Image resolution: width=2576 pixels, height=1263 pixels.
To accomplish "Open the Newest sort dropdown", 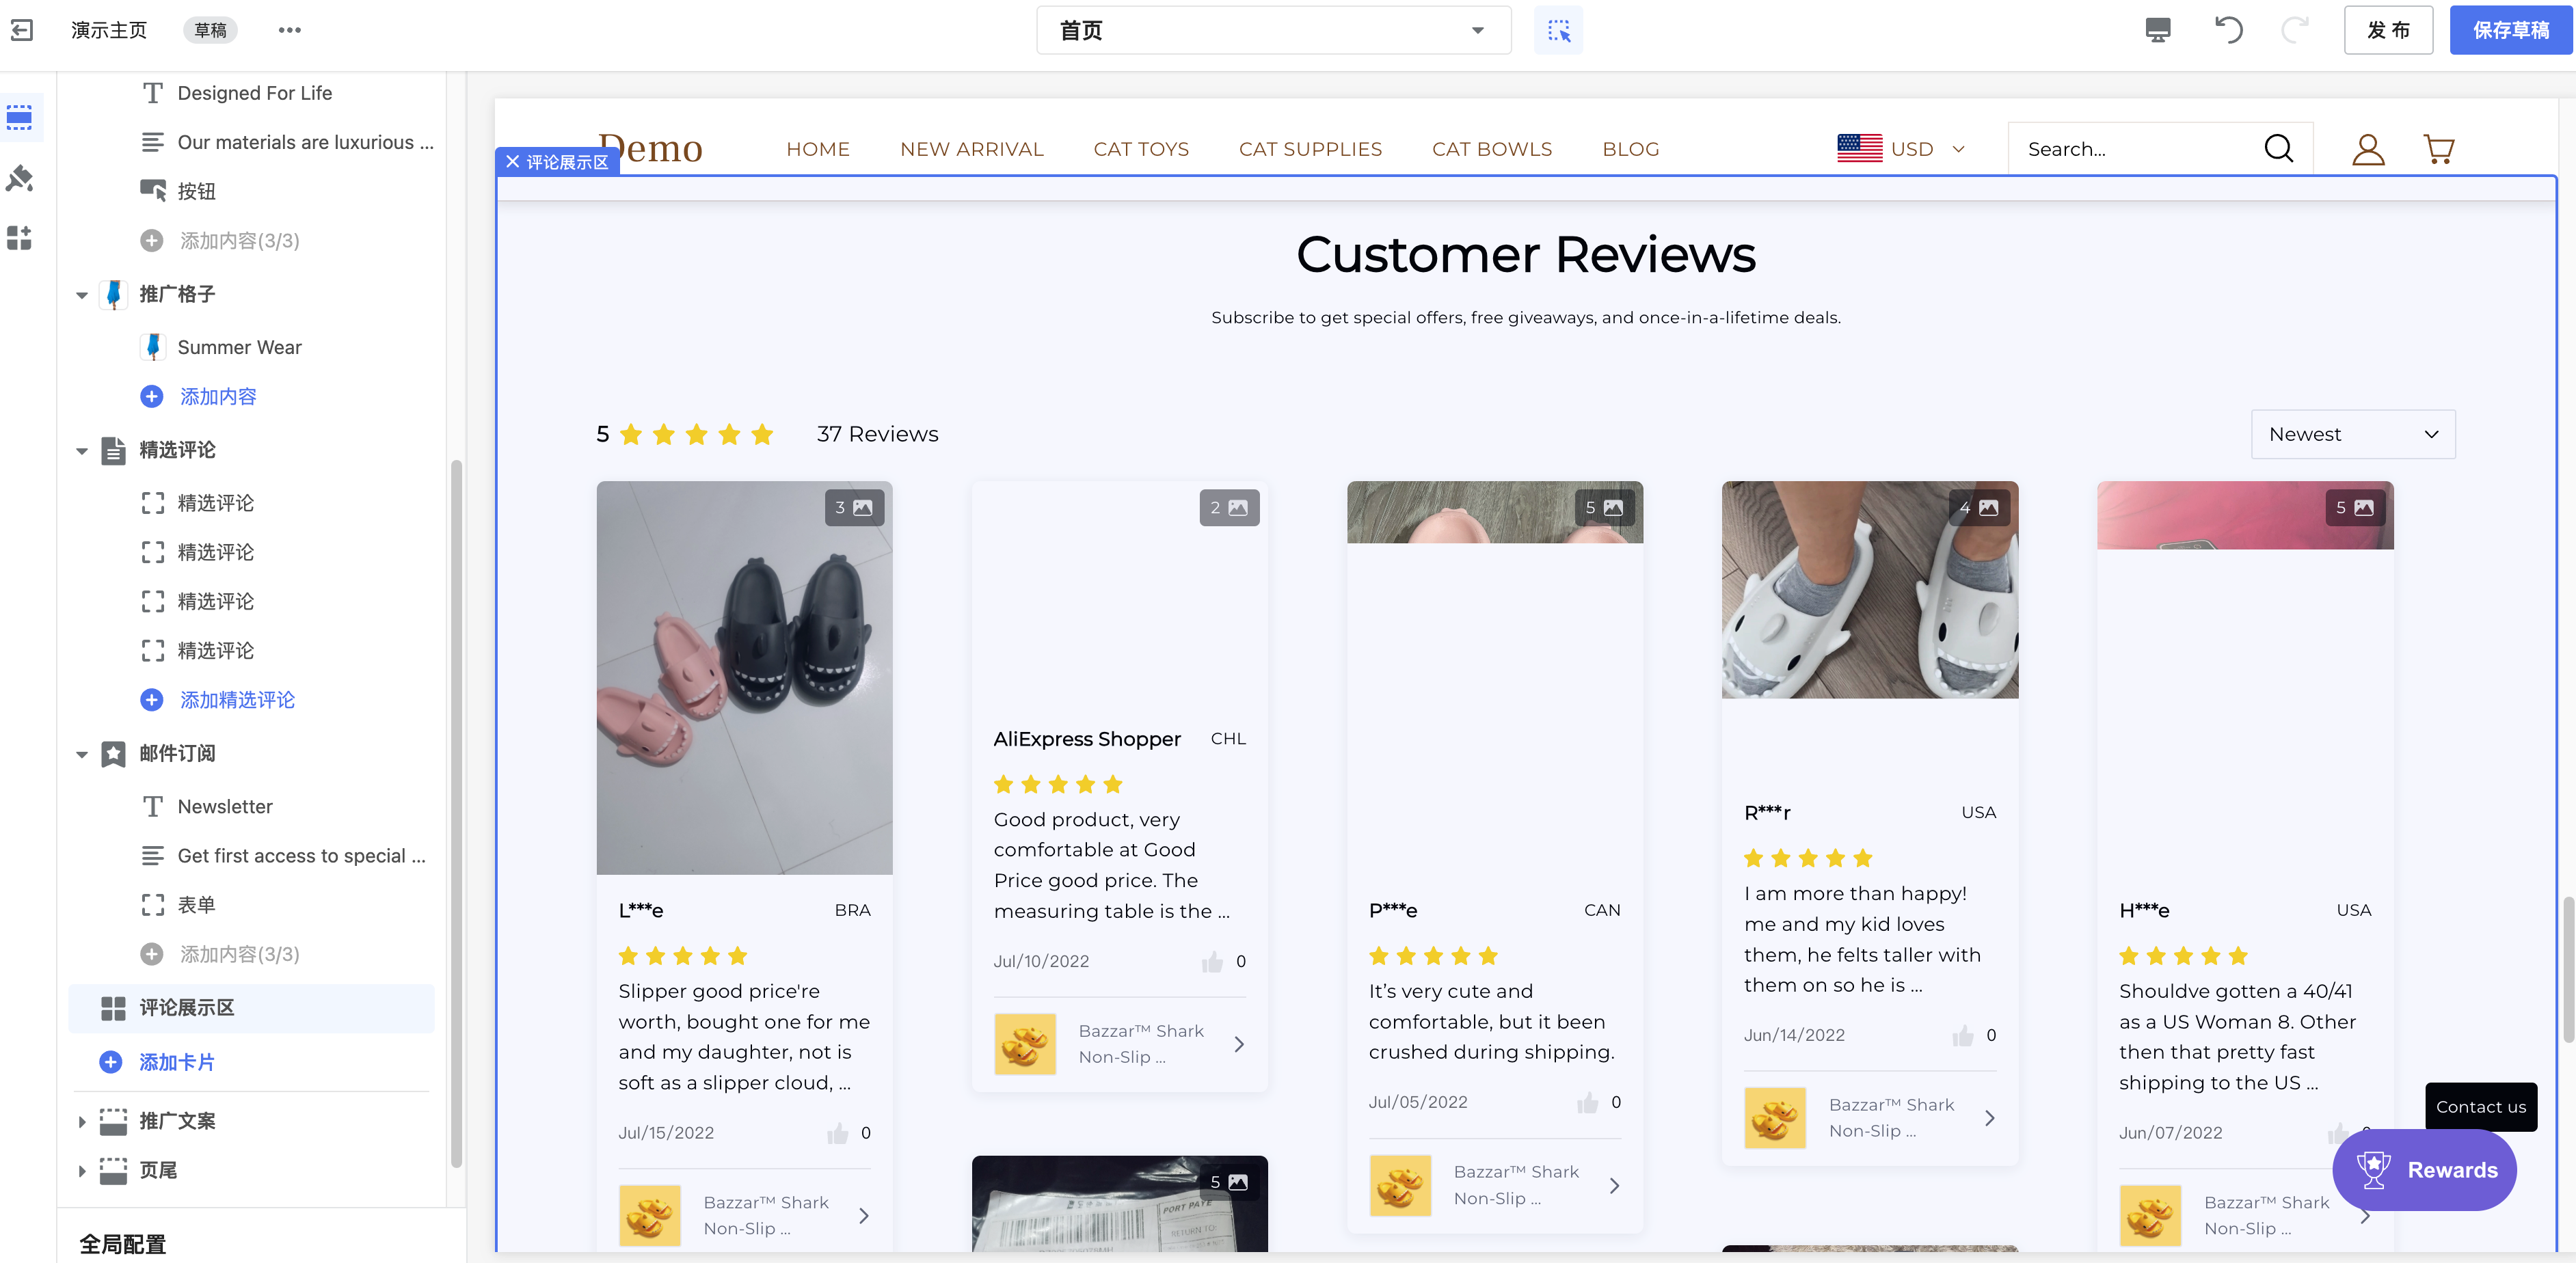I will pyautogui.click(x=2352, y=434).
